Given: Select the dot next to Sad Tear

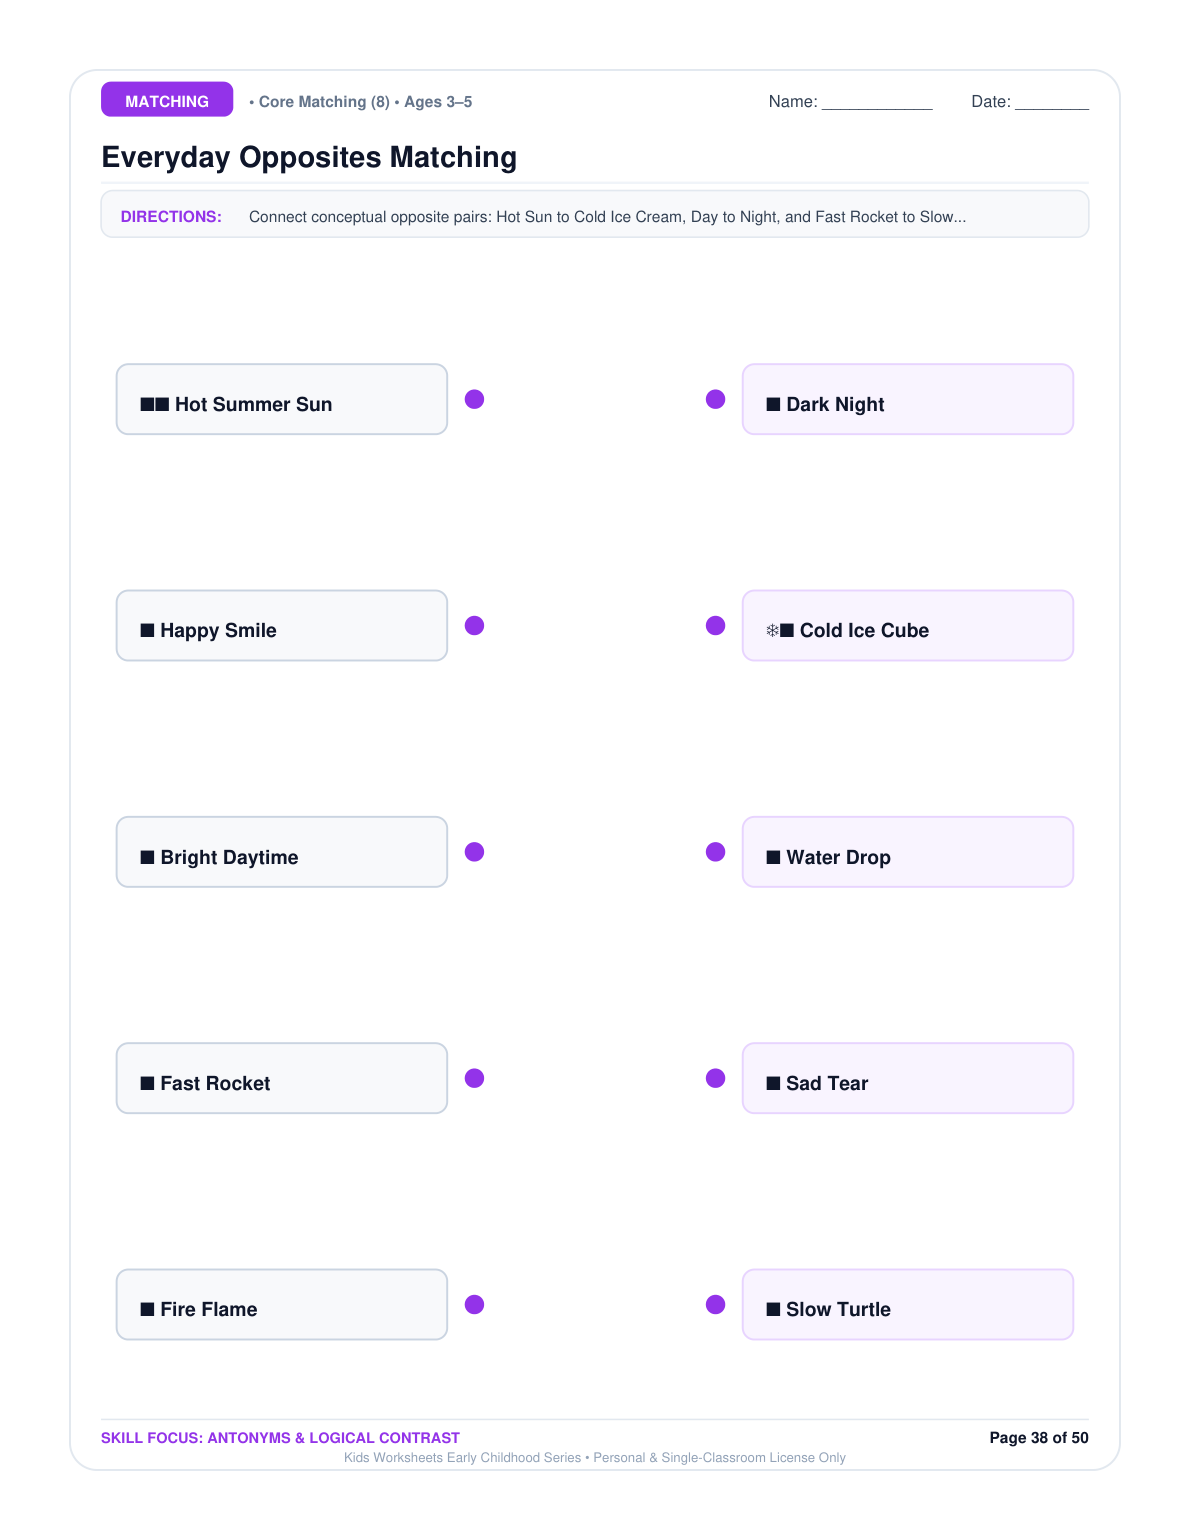Looking at the screenshot, I should pyautogui.click(x=716, y=1078).
